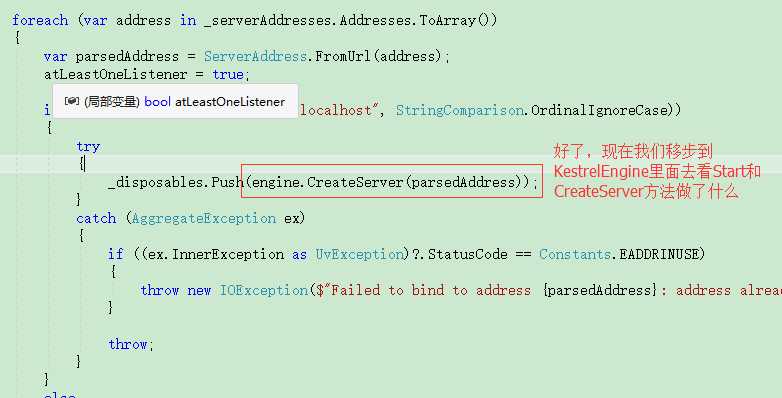Click the 'IOException' type
Screen dimensions: 782x398
264,290
